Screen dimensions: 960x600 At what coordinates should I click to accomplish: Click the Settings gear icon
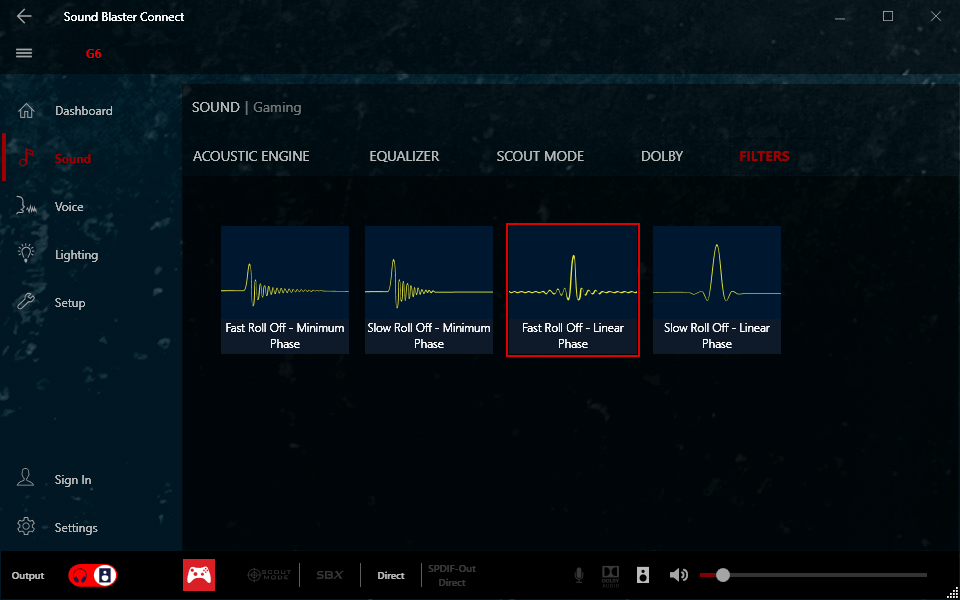[26, 527]
